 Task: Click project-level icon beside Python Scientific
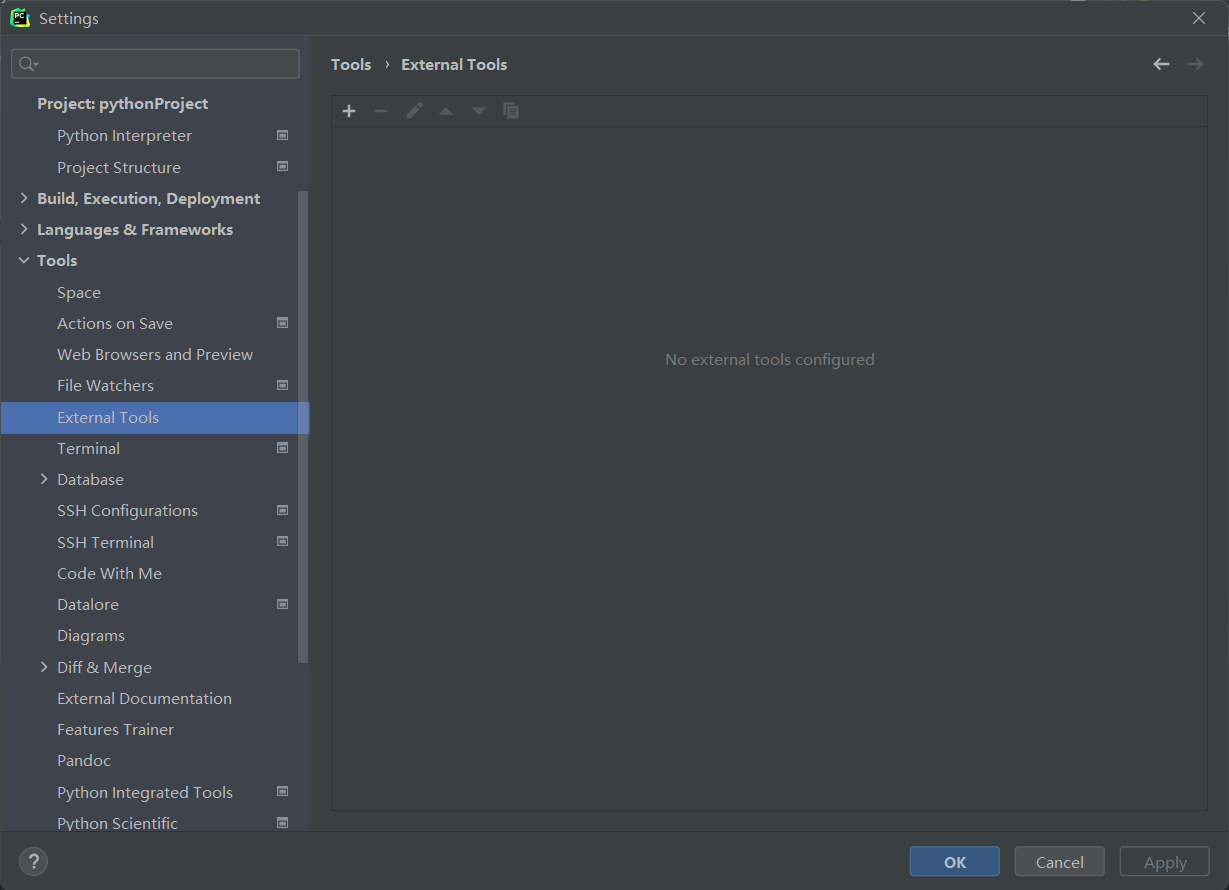tap(282, 823)
